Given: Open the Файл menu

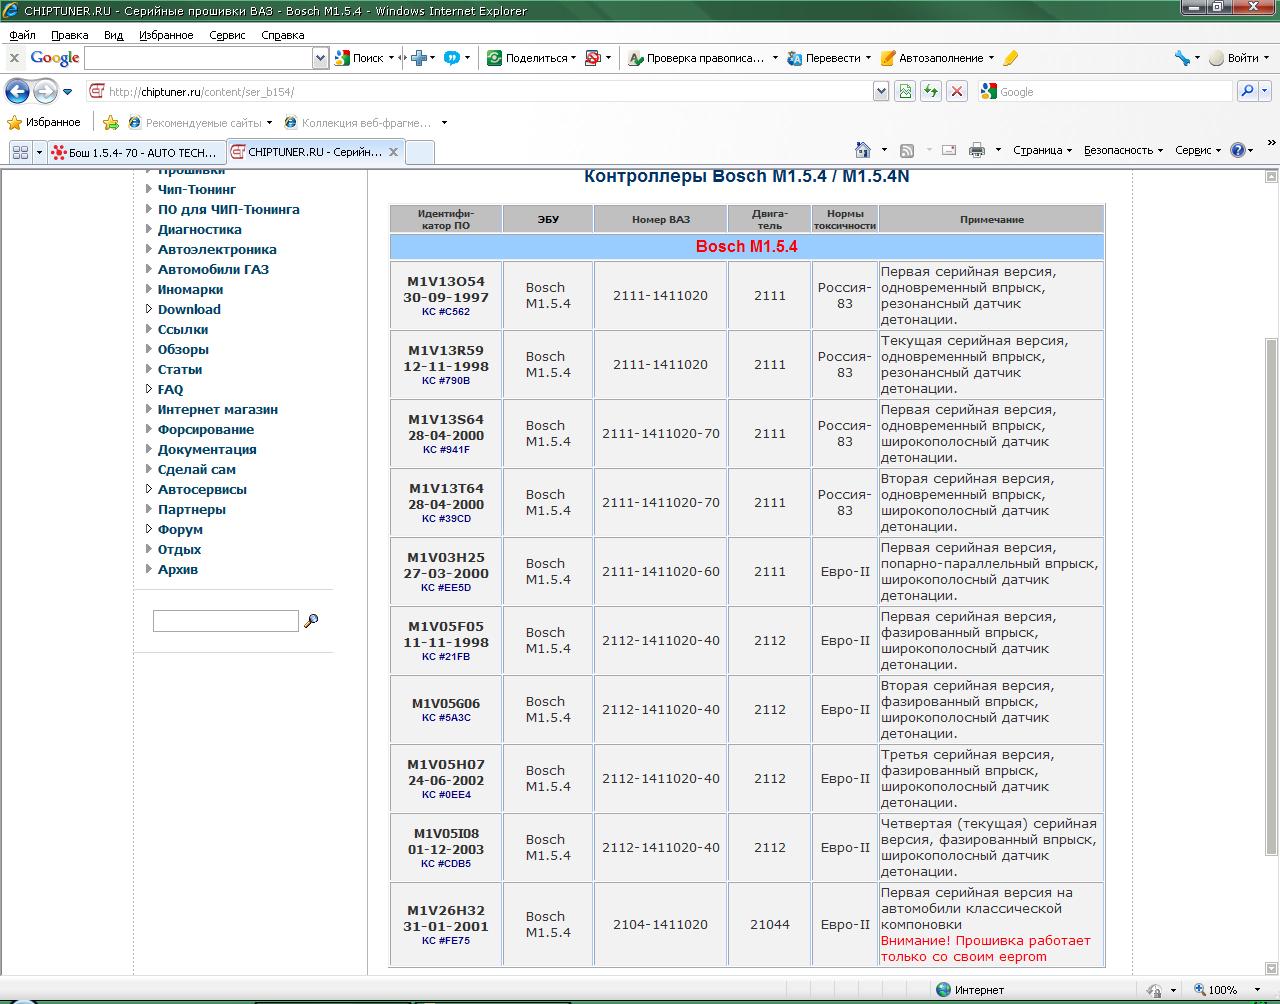Looking at the screenshot, I should [x=22, y=35].
